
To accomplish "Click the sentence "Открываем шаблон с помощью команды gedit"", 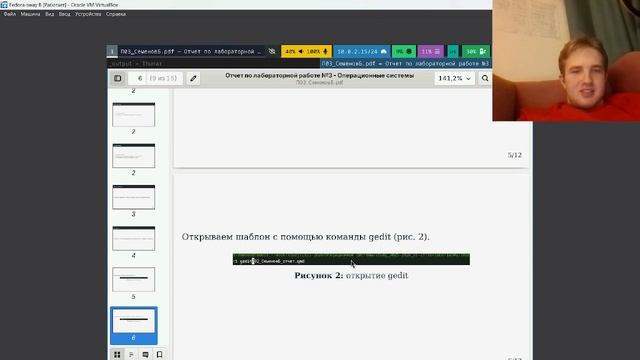I will point(286,237).
